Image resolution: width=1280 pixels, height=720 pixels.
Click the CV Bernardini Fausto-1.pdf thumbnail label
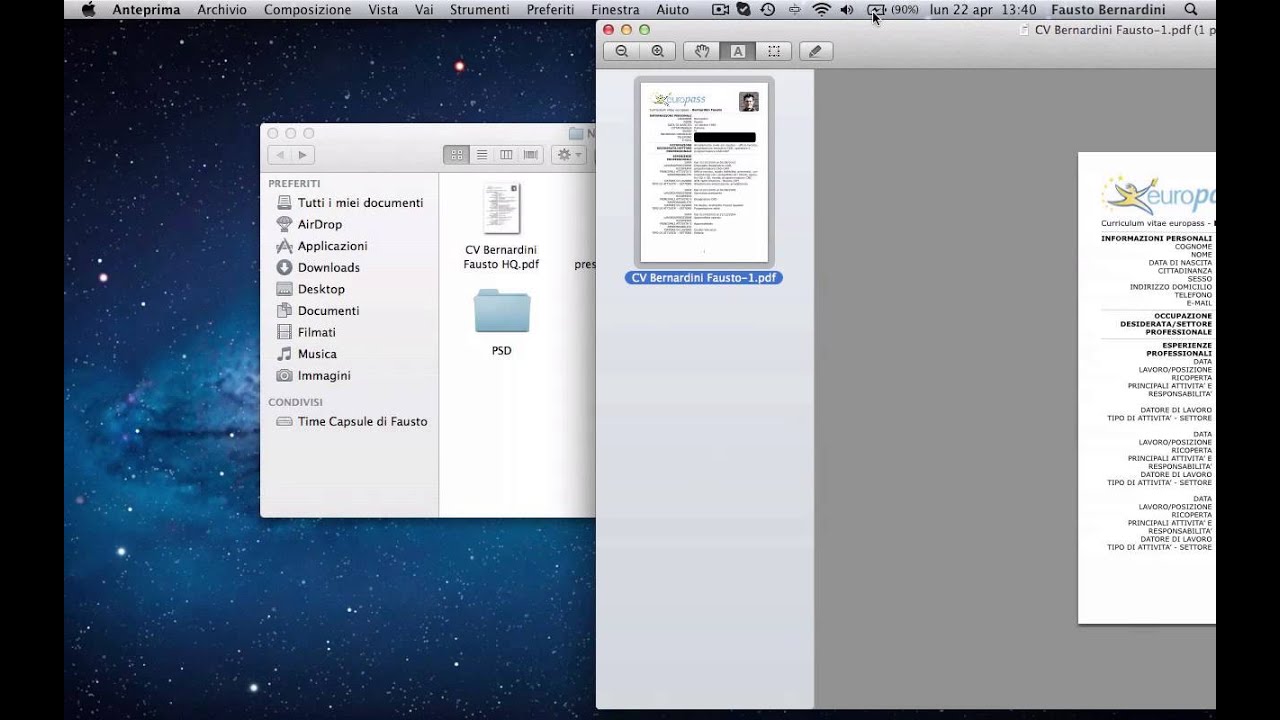[704, 278]
